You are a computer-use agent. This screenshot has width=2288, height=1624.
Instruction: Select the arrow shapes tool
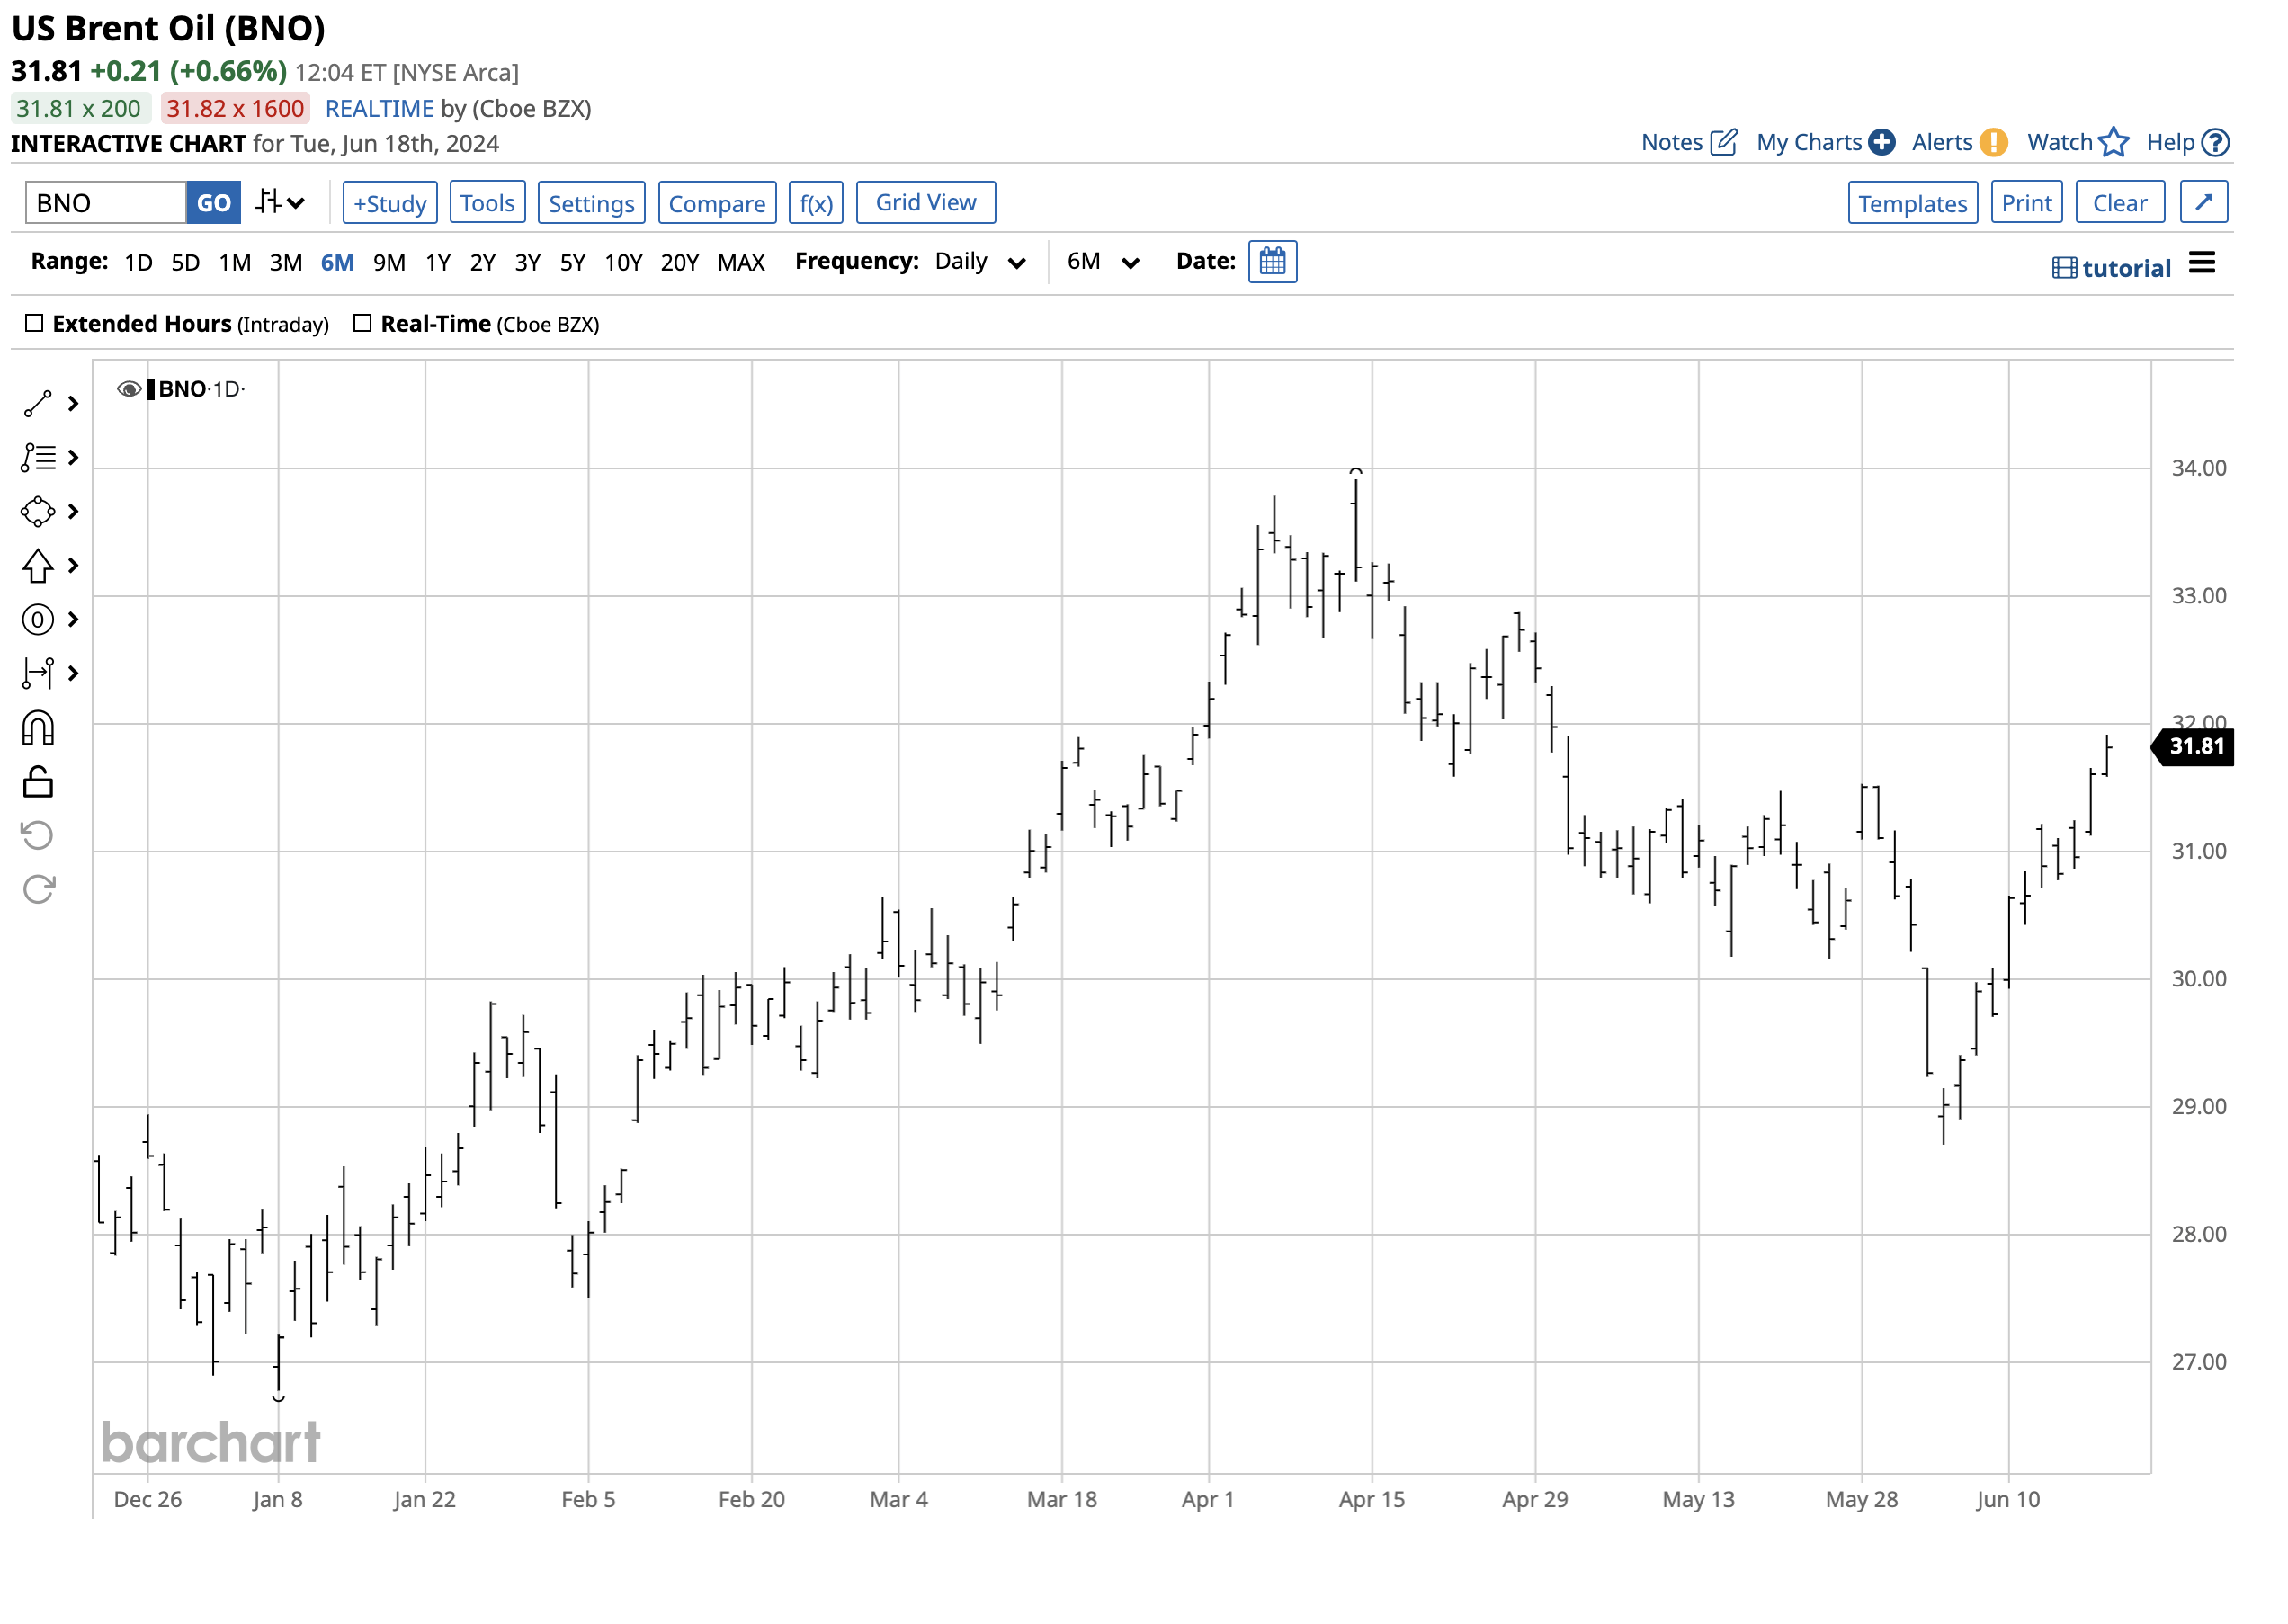click(38, 566)
